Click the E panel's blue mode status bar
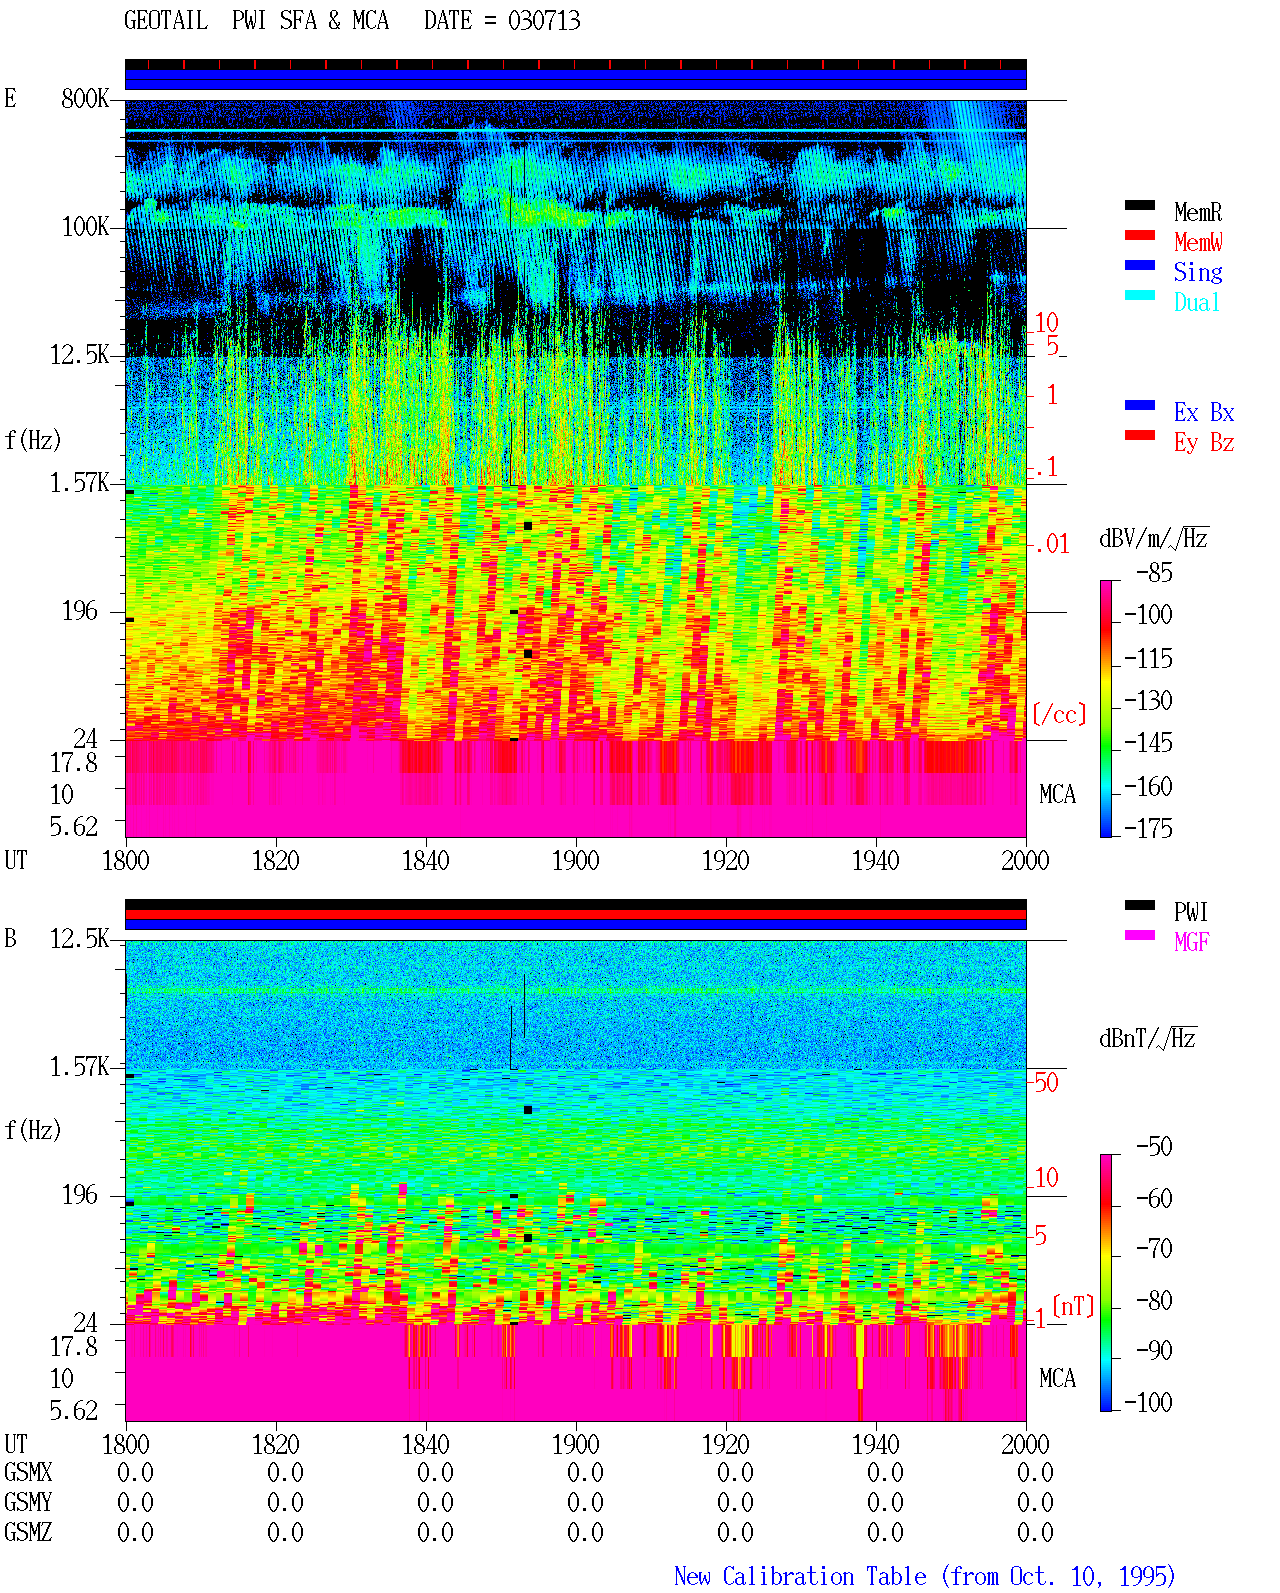This screenshot has width=1280, height=1593. coord(576,79)
